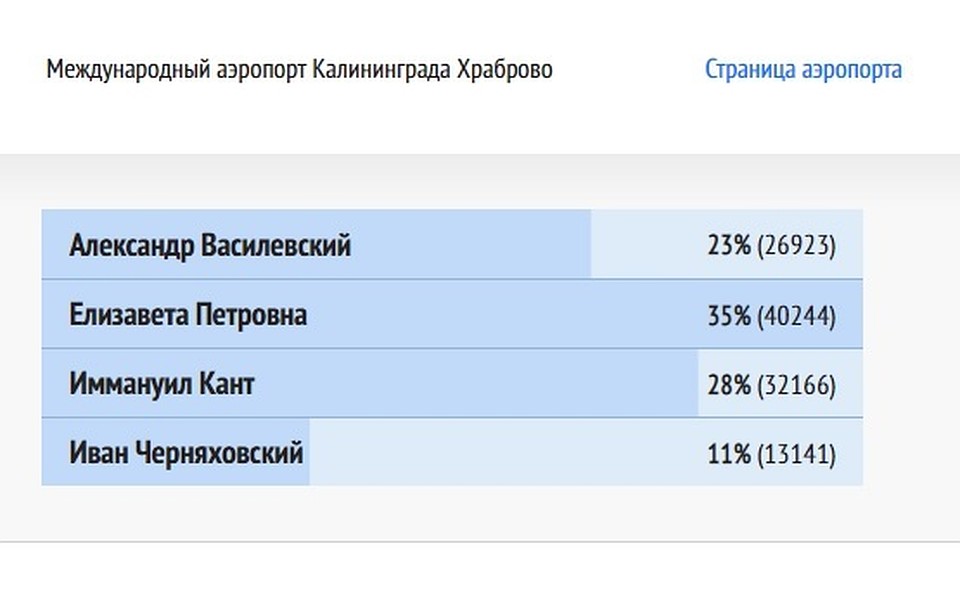
Task: Click filled bar right of Александр Василевский's name
Action: click(x=471, y=244)
